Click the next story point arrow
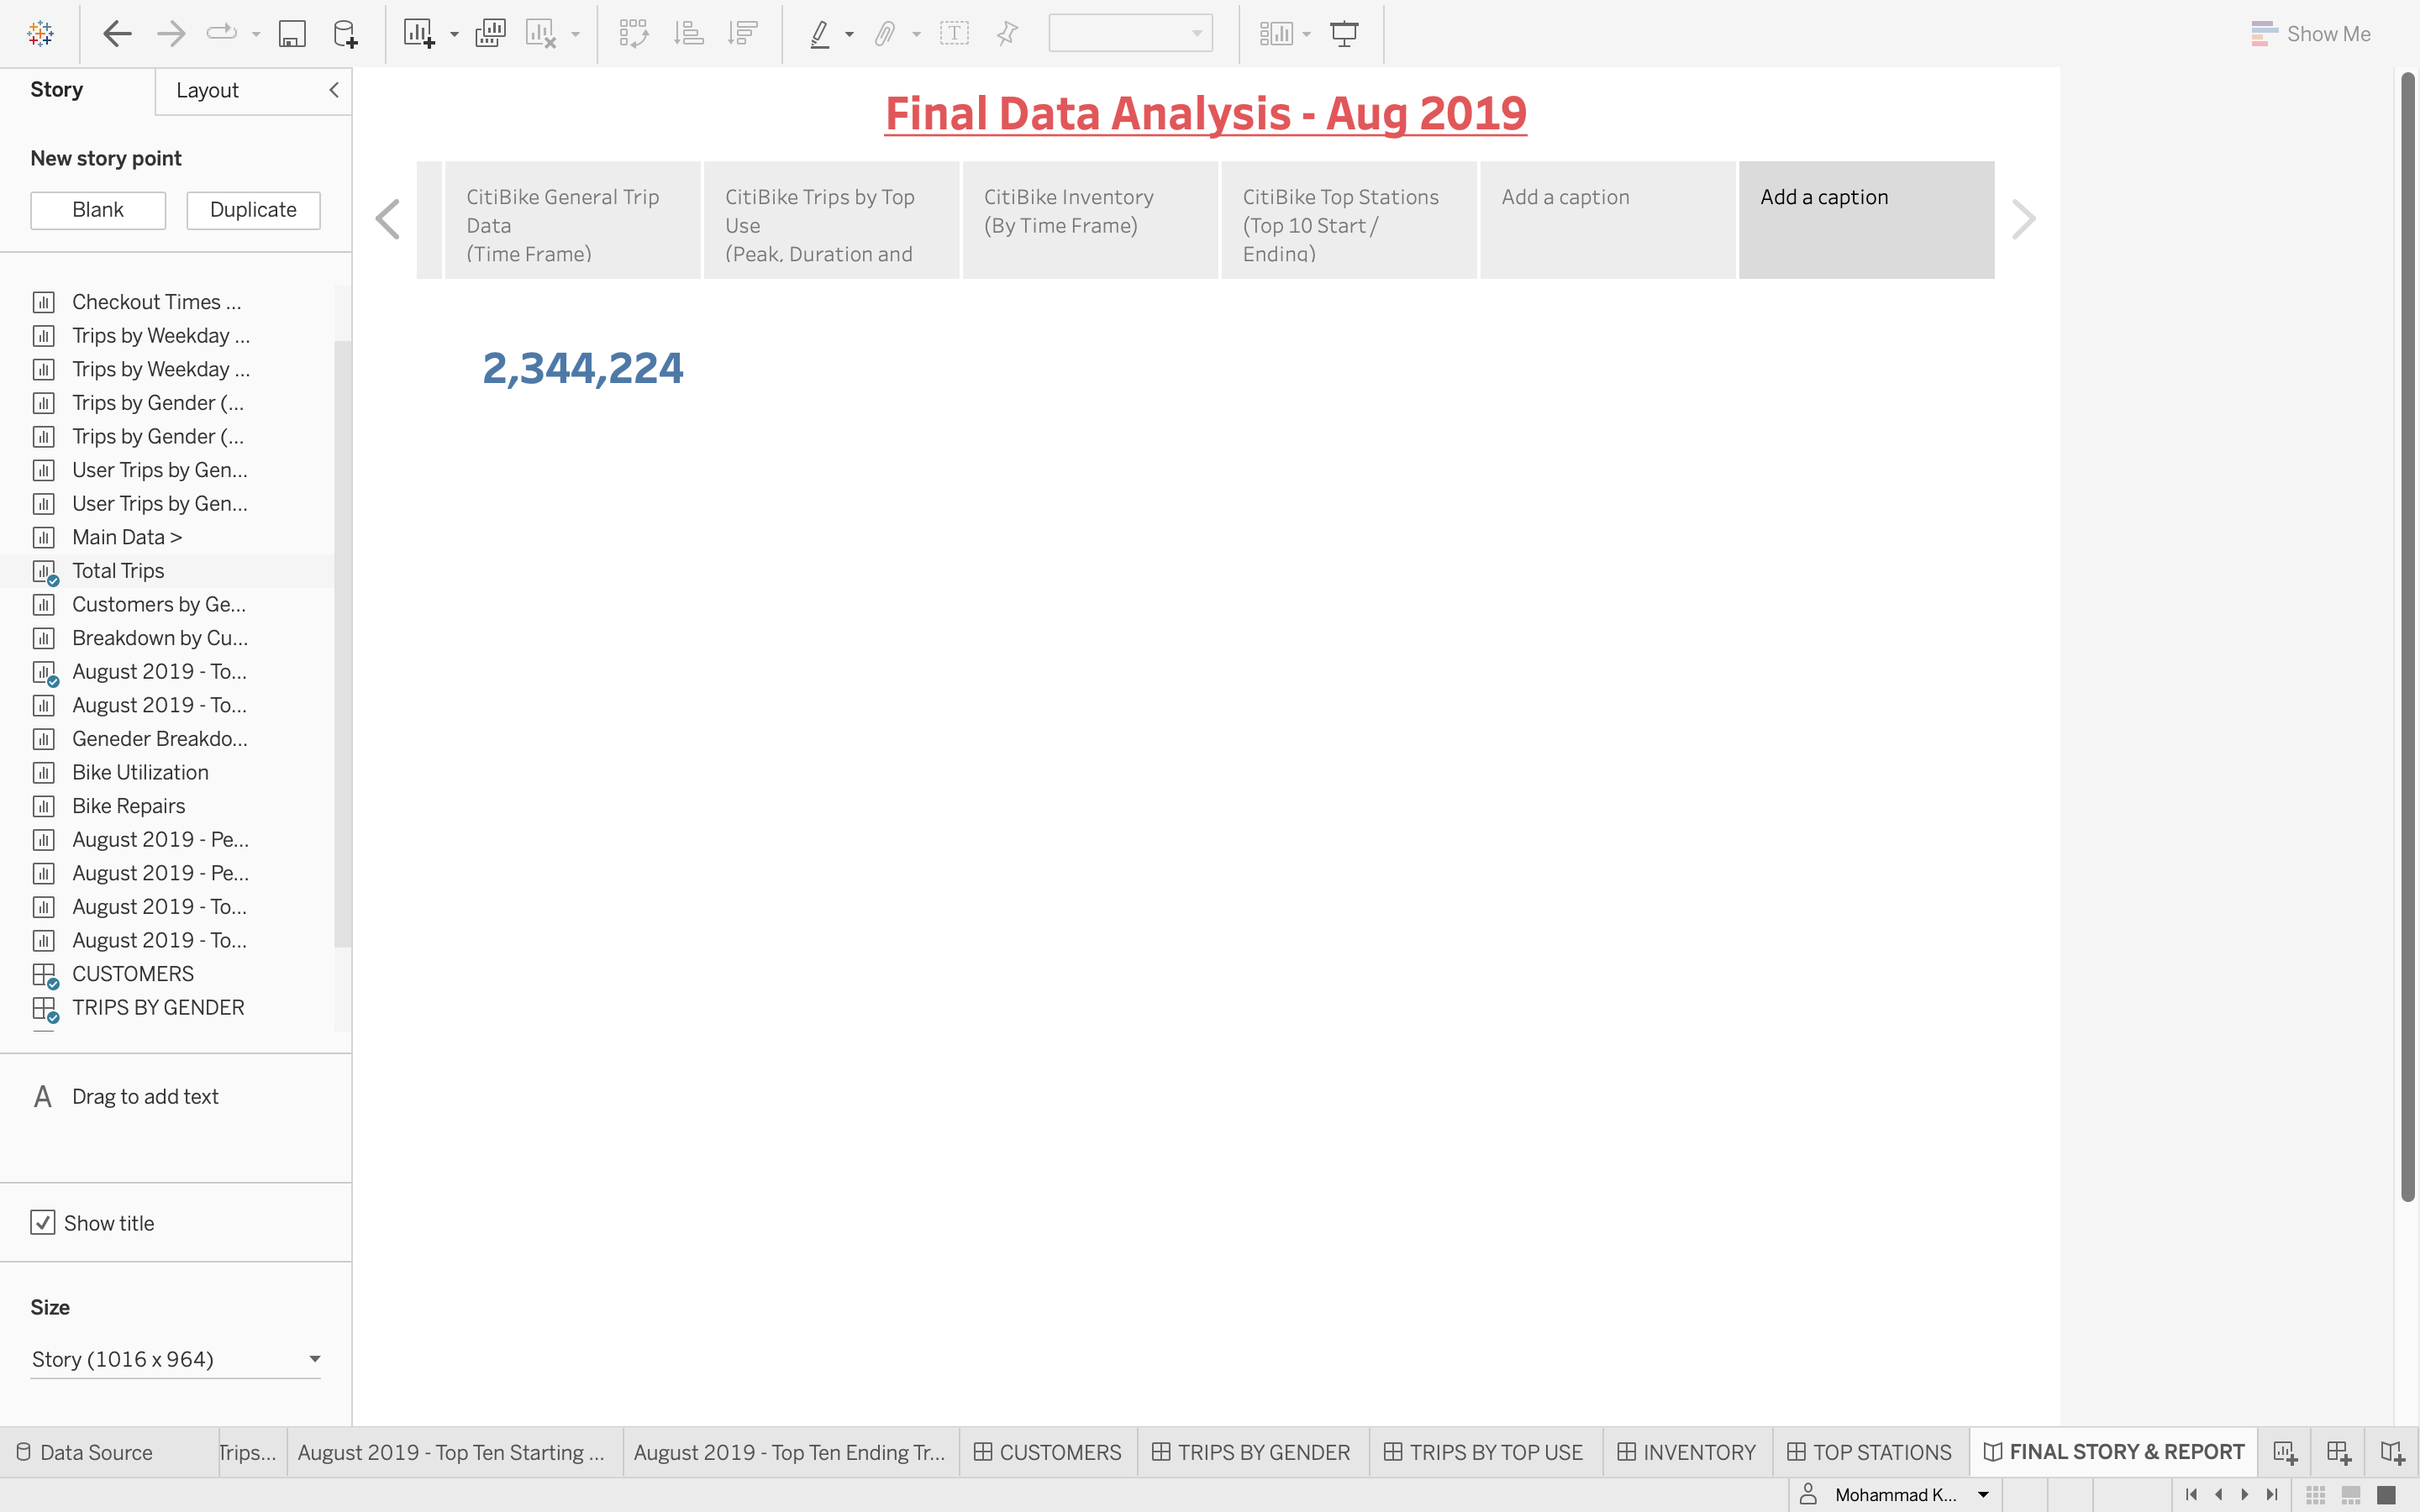The height and width of the screenshot is (1512, 2420). click(x=2023, y=219)
